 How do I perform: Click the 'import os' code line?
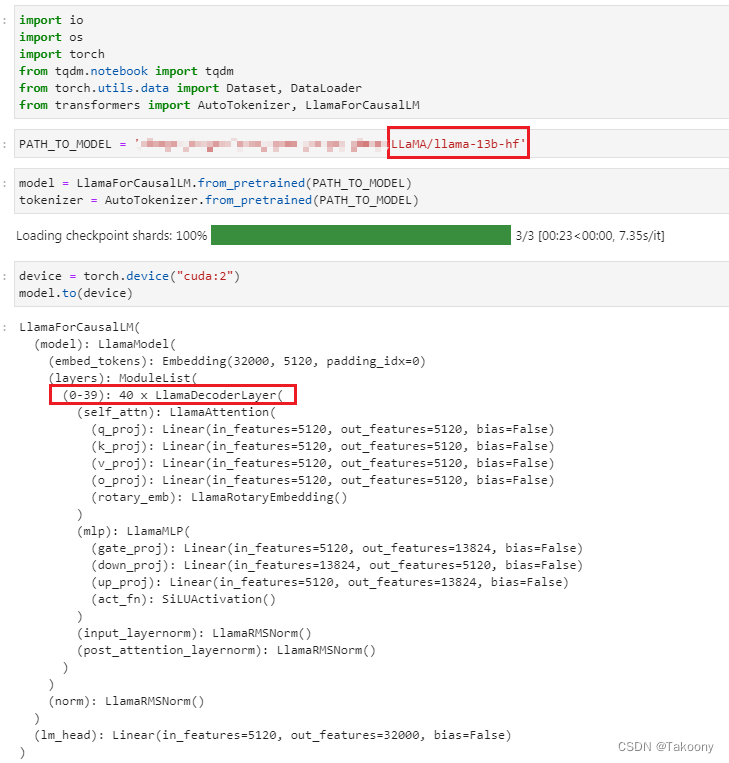[x=51, y=37]
